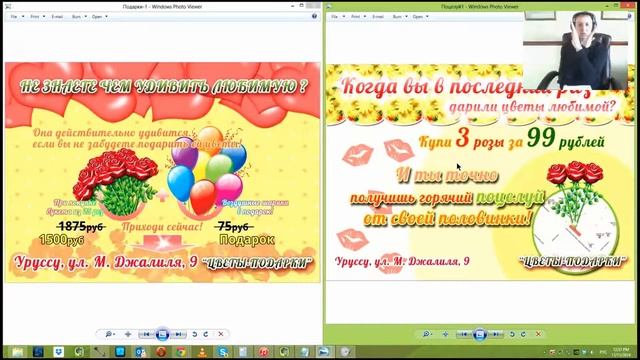Click actual size button in right viewer
Screen dimensions: 640x360
coord(446,334)
